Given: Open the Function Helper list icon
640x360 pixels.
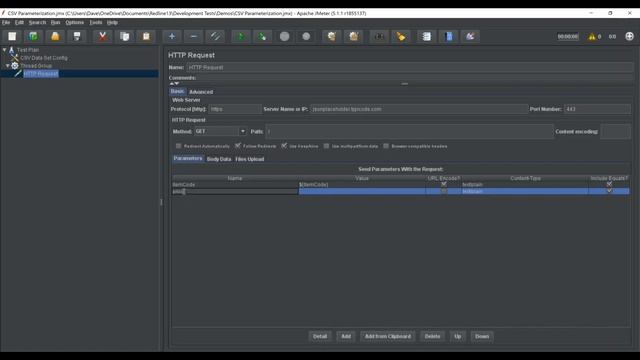Looking at the screenshot, I should point(427,36).
